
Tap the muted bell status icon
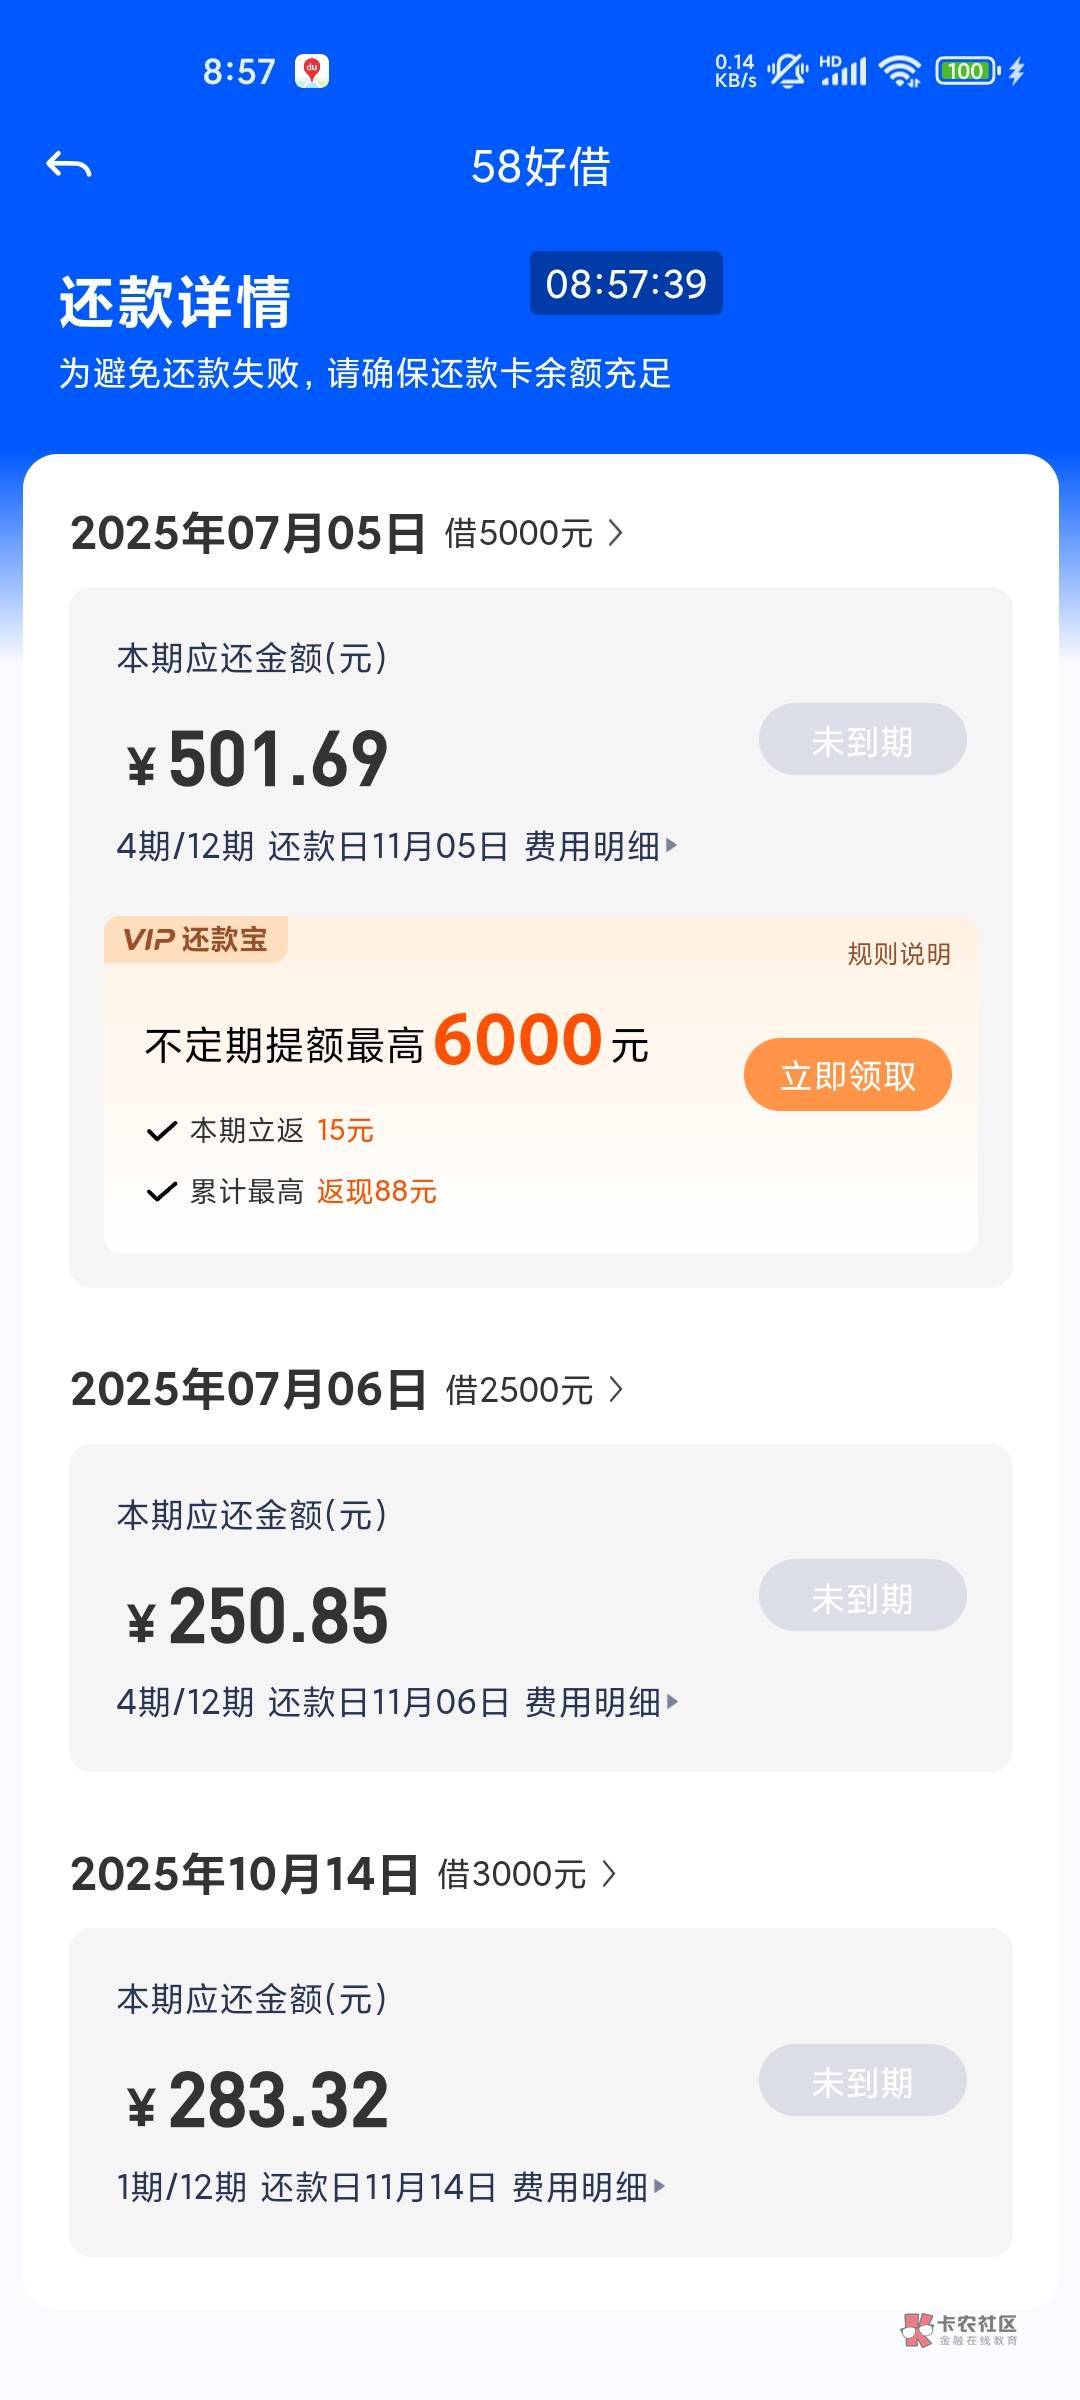pyautogui.click(x=788, y=71)
